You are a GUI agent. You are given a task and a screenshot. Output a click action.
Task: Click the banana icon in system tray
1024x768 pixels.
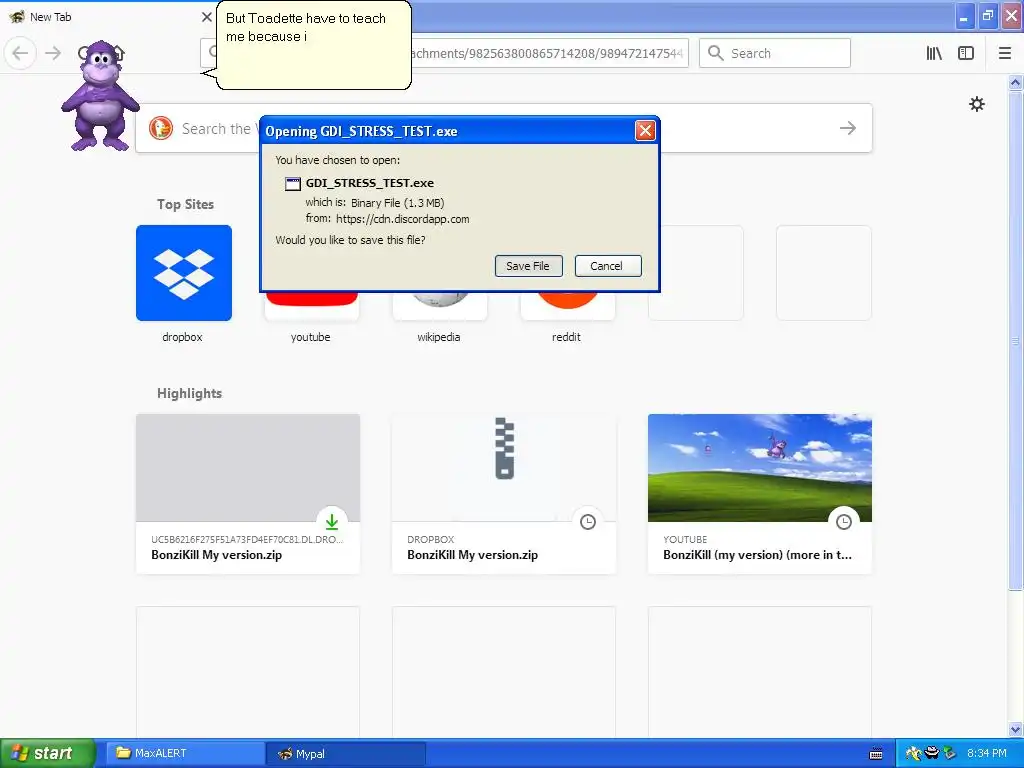click(x=913, y=754)
